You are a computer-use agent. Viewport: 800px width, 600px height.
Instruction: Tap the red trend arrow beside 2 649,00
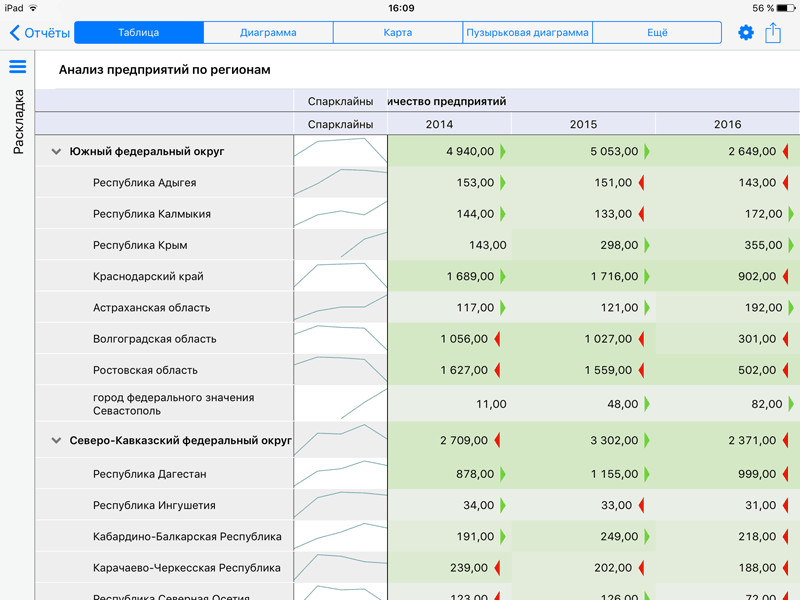click(x=786, y=152)
